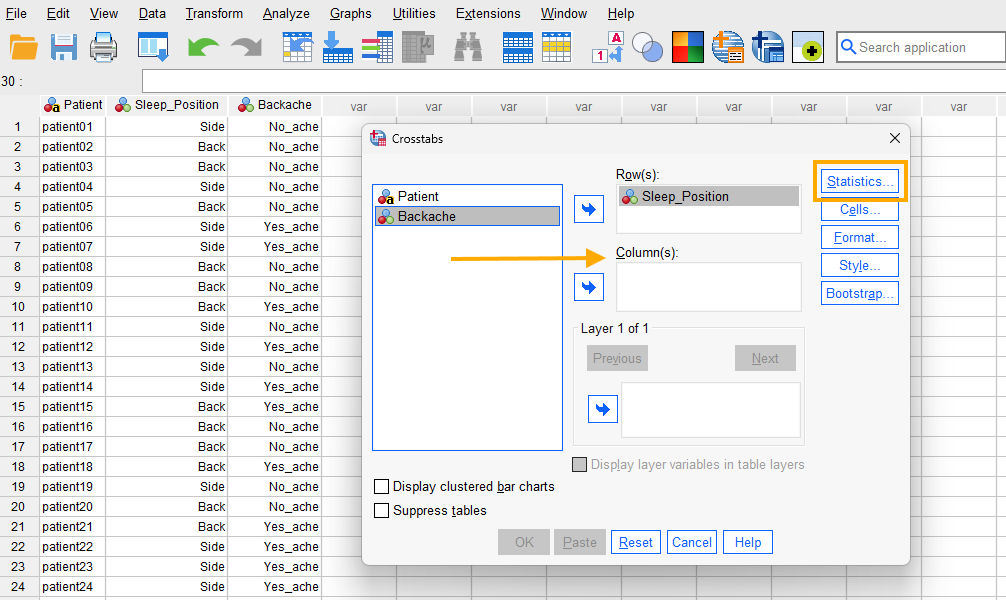
Task: Open a data document via the folder icon
Action: pyautogui.click(x=24, y=47)
